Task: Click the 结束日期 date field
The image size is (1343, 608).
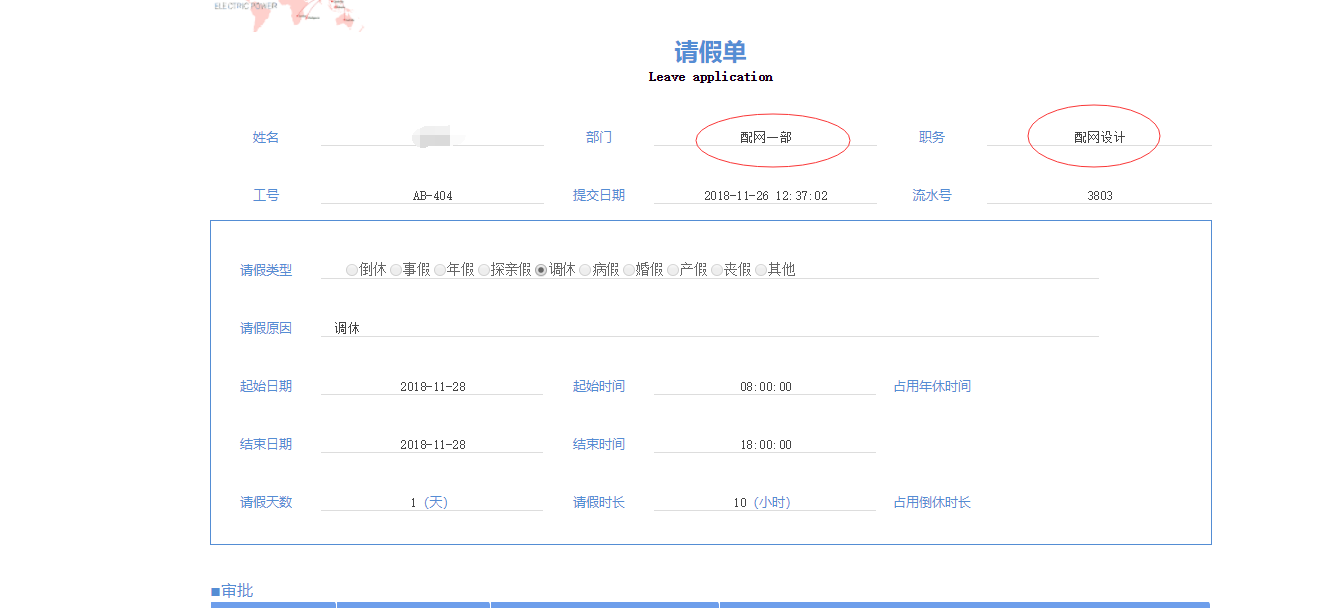Action: (x=432, y=445)
